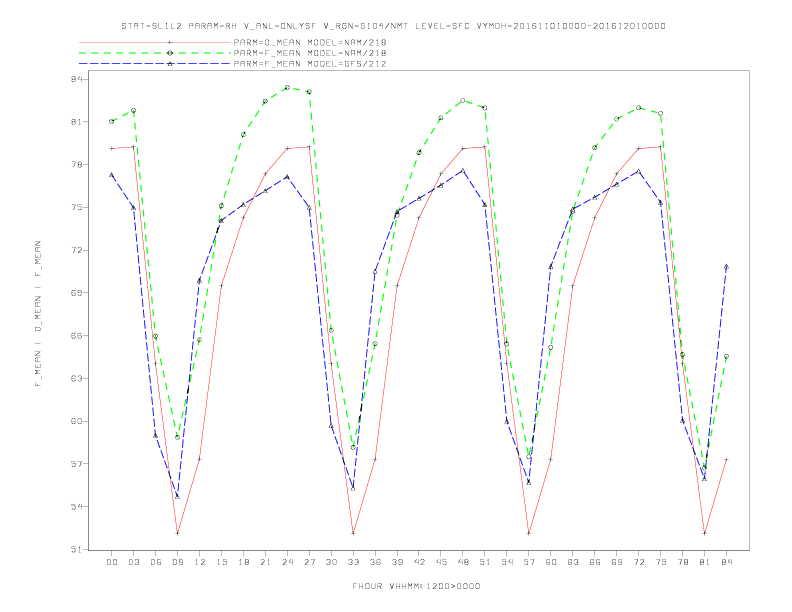Click the x-axis tick label 72
Viewport: 792px width, 612px height.
(639, 562)
